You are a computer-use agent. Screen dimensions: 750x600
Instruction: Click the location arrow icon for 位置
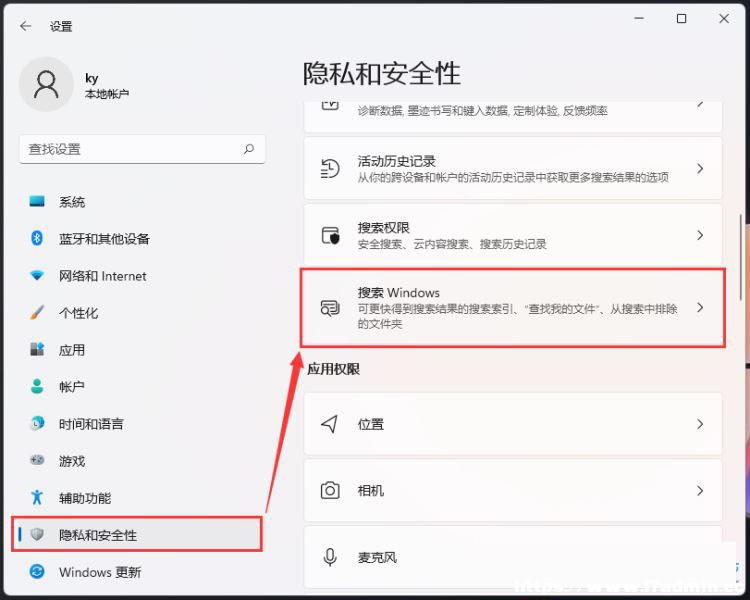click(330, 424)
